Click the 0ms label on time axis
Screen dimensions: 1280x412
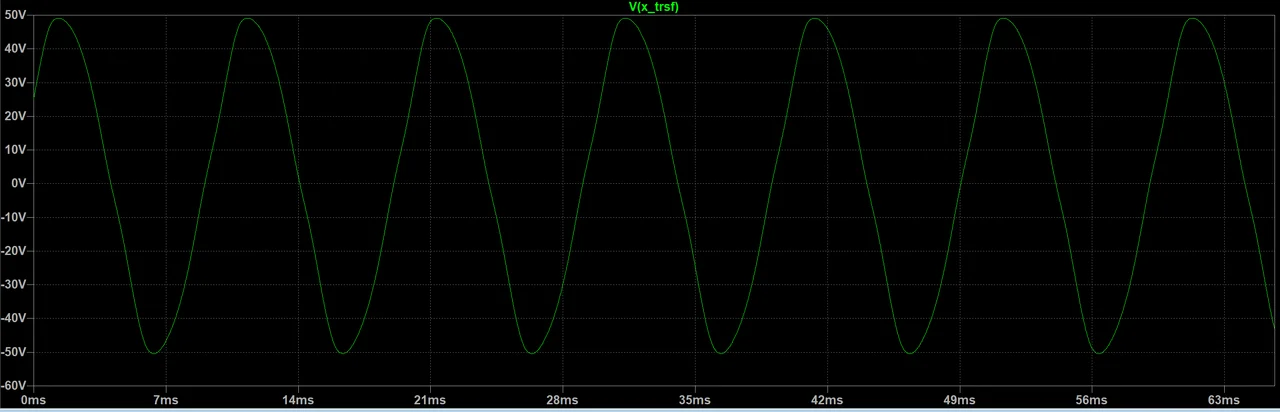pos(33,401)
